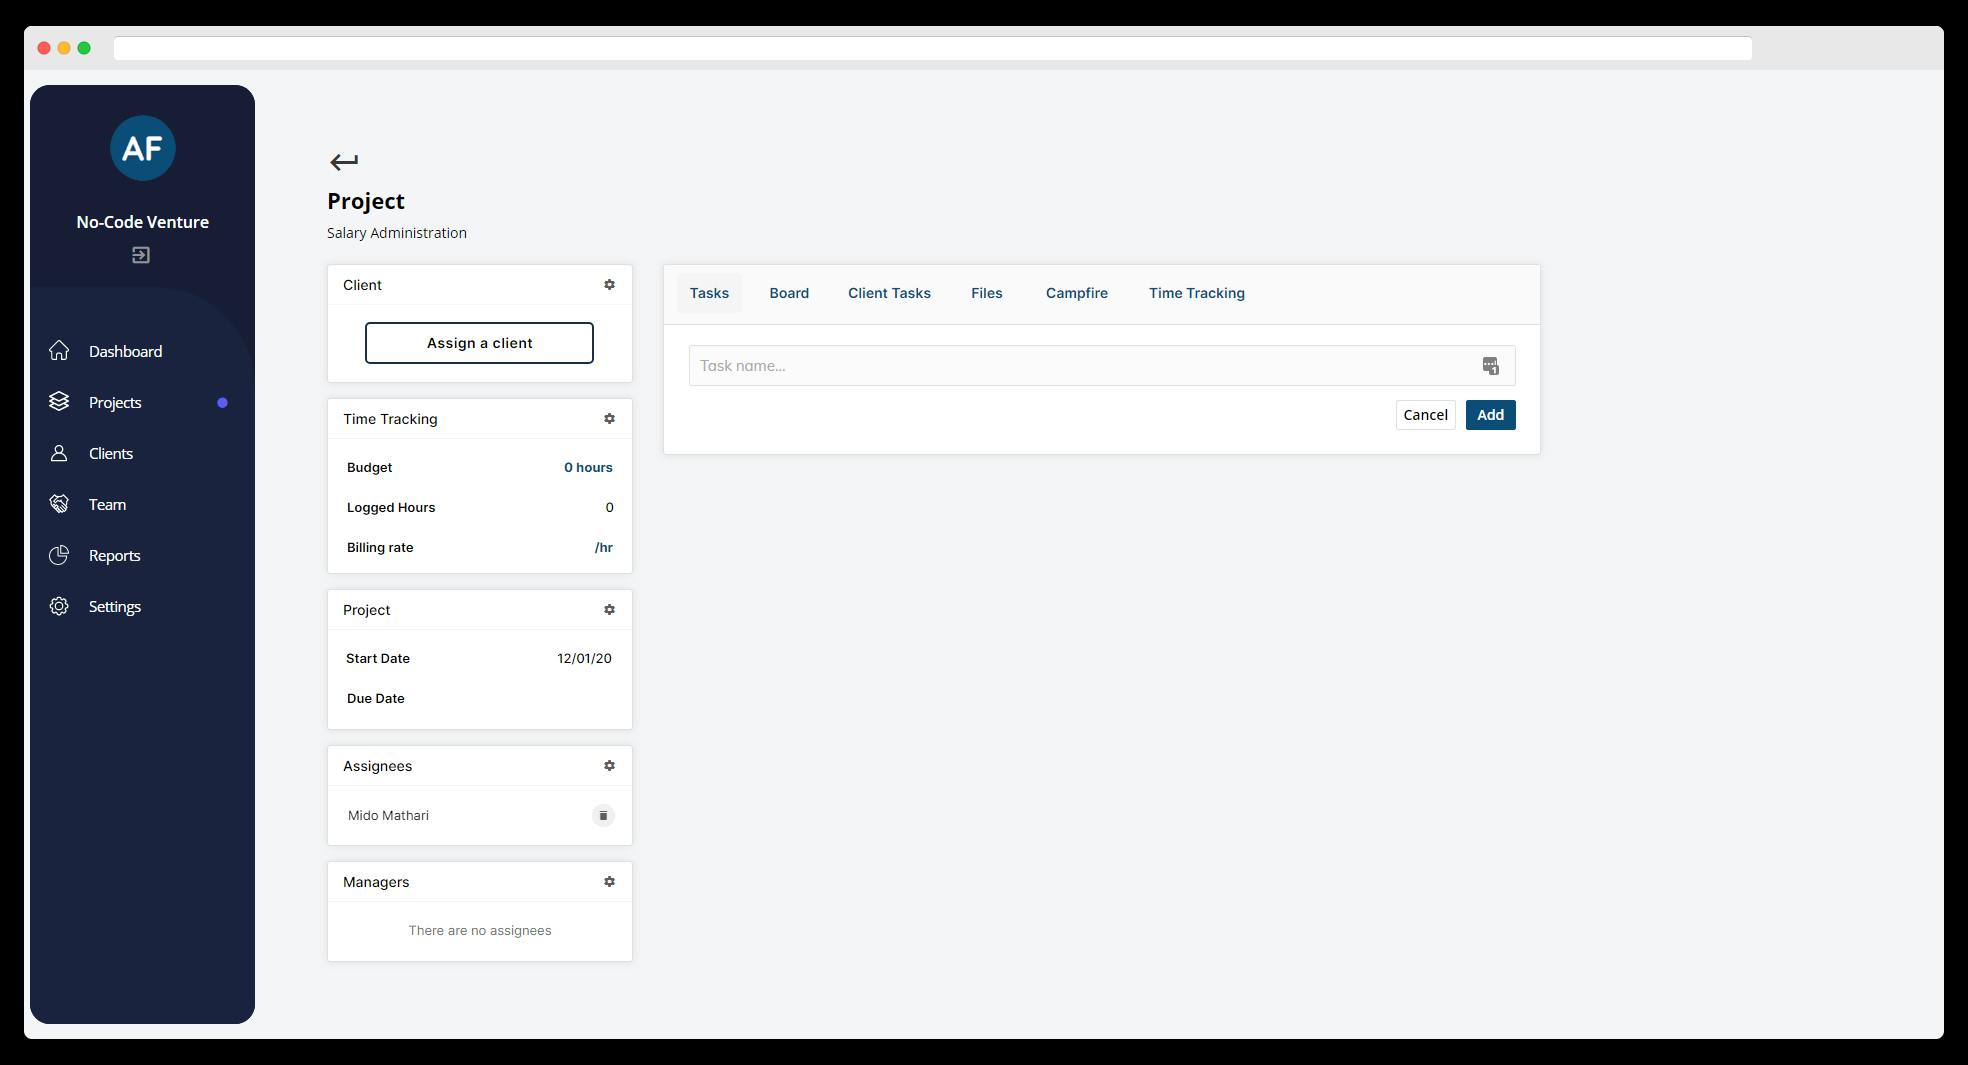Click the back arrow above Project title

[x=343, y=162]
